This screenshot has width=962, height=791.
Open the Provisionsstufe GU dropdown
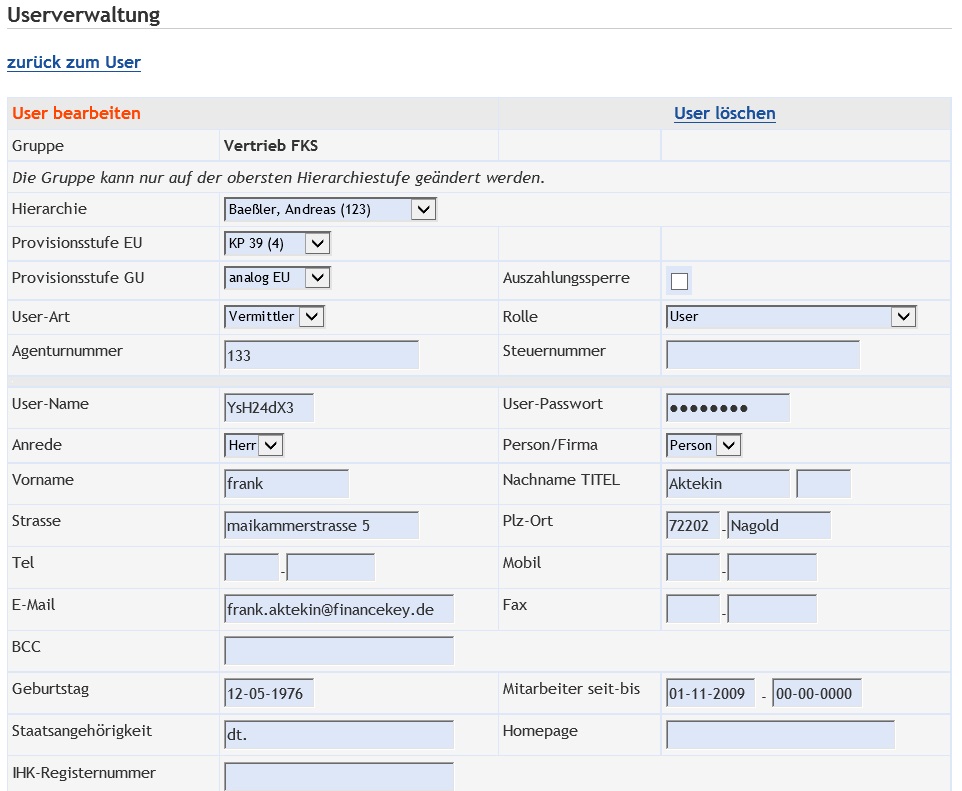pyautogui.click(x=277, y=278)
